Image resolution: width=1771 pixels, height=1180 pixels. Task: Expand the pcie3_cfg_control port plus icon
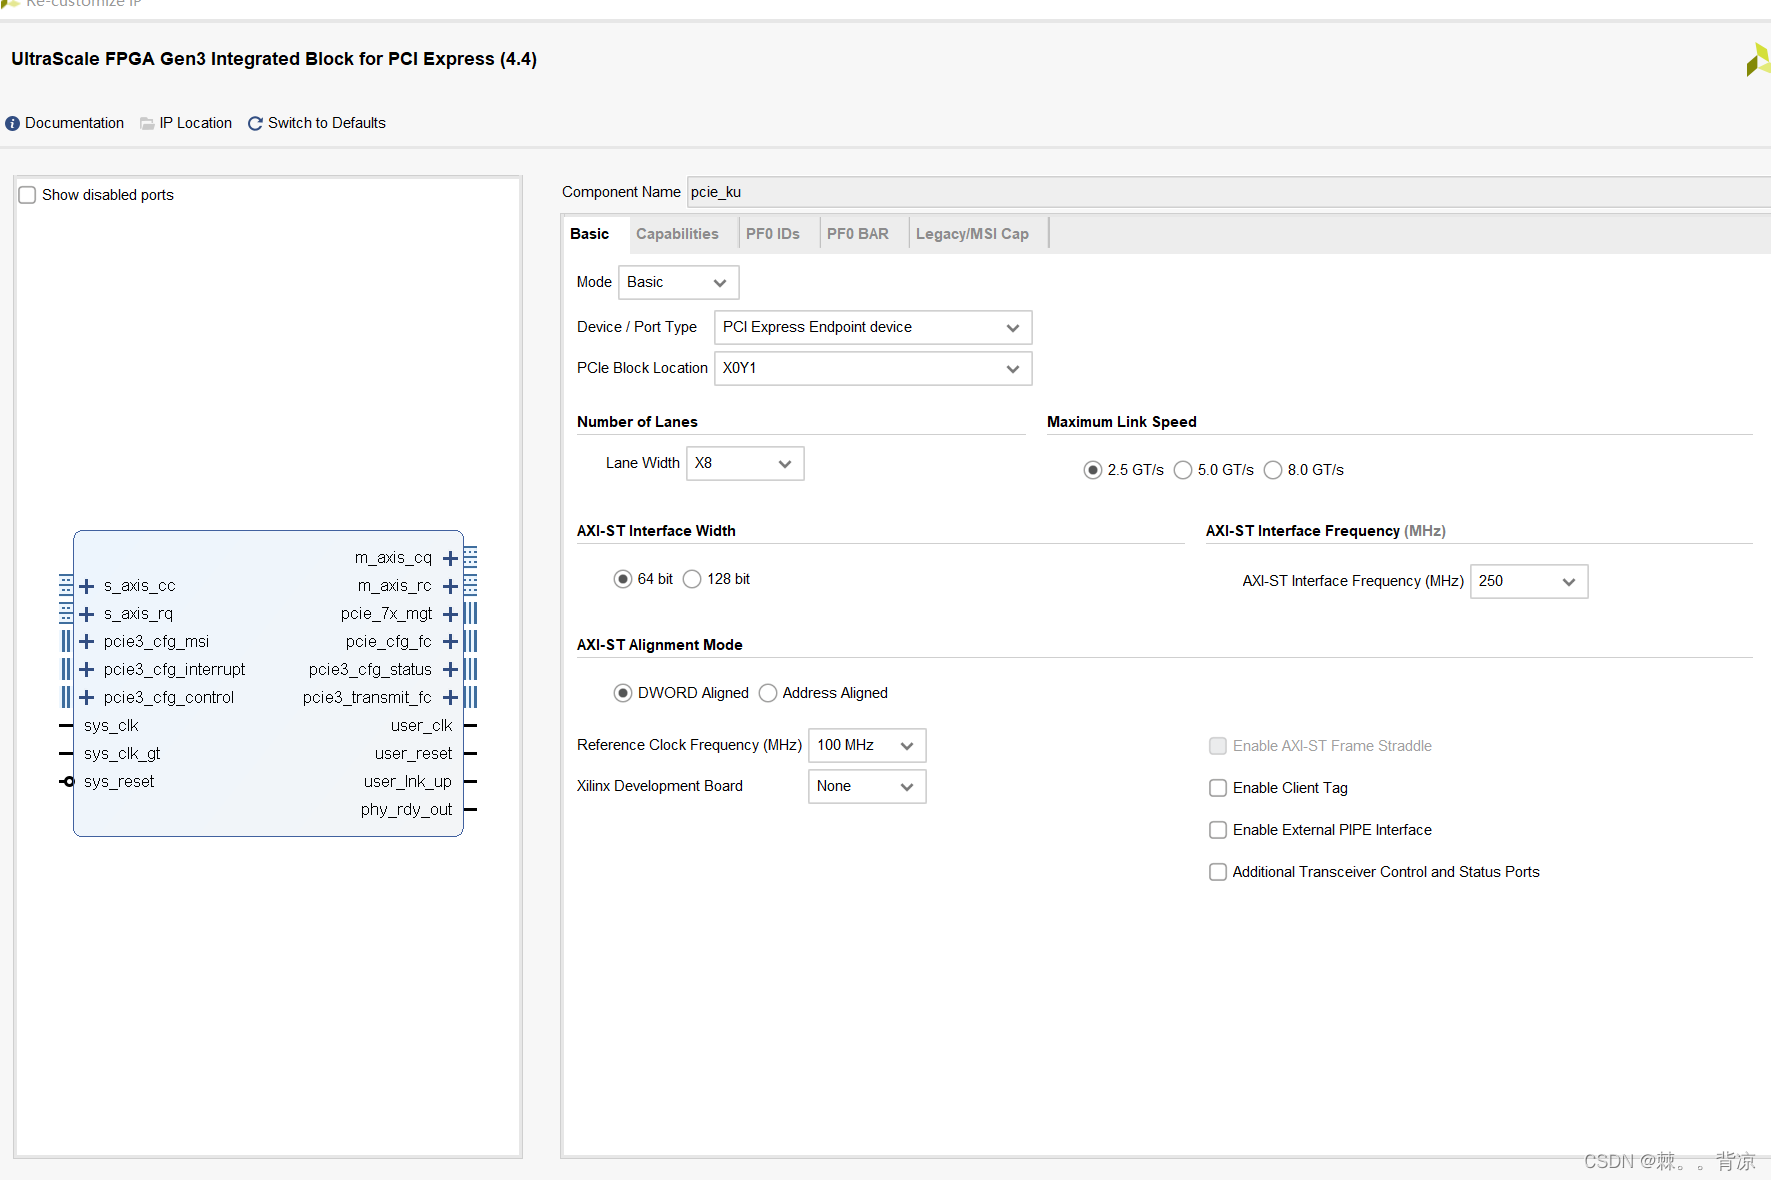pyautogui.click(x=87, y=698)
